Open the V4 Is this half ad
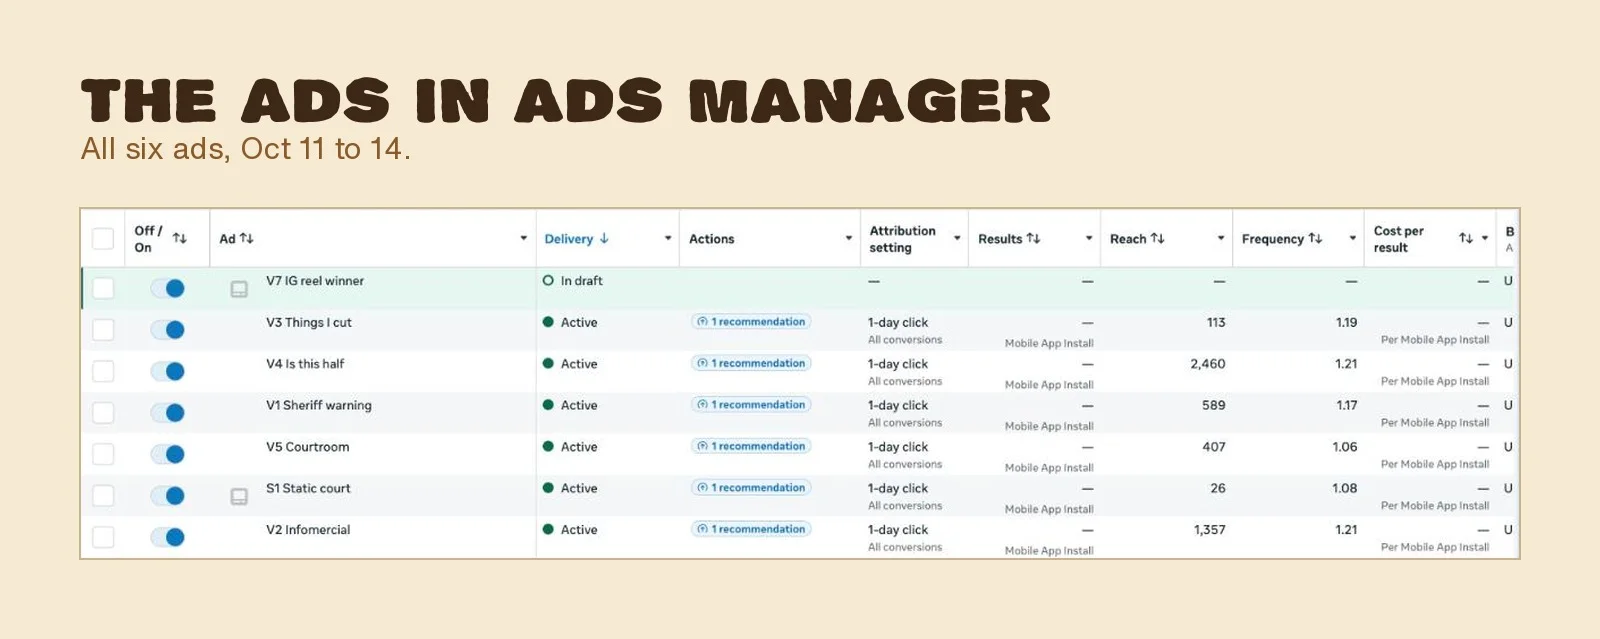Image resolution: width=1600 pixels, height=639 pixels. click(x=305, y=364)
